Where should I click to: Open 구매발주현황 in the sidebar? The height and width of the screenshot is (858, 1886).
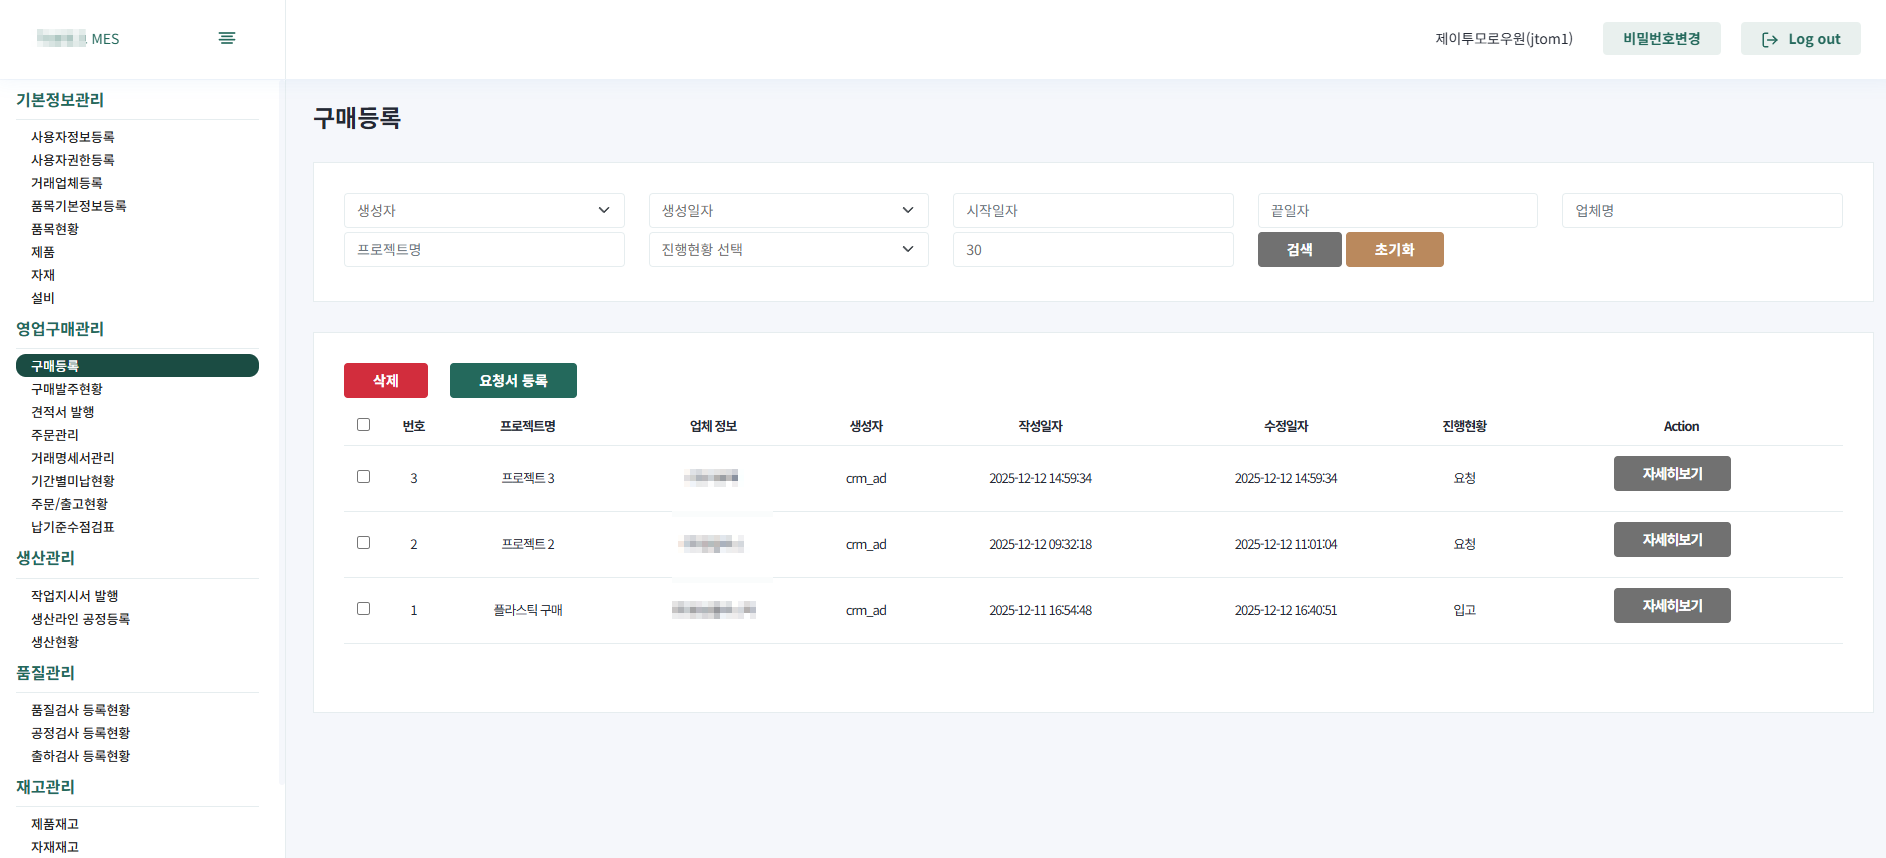[x=67, y=389]
